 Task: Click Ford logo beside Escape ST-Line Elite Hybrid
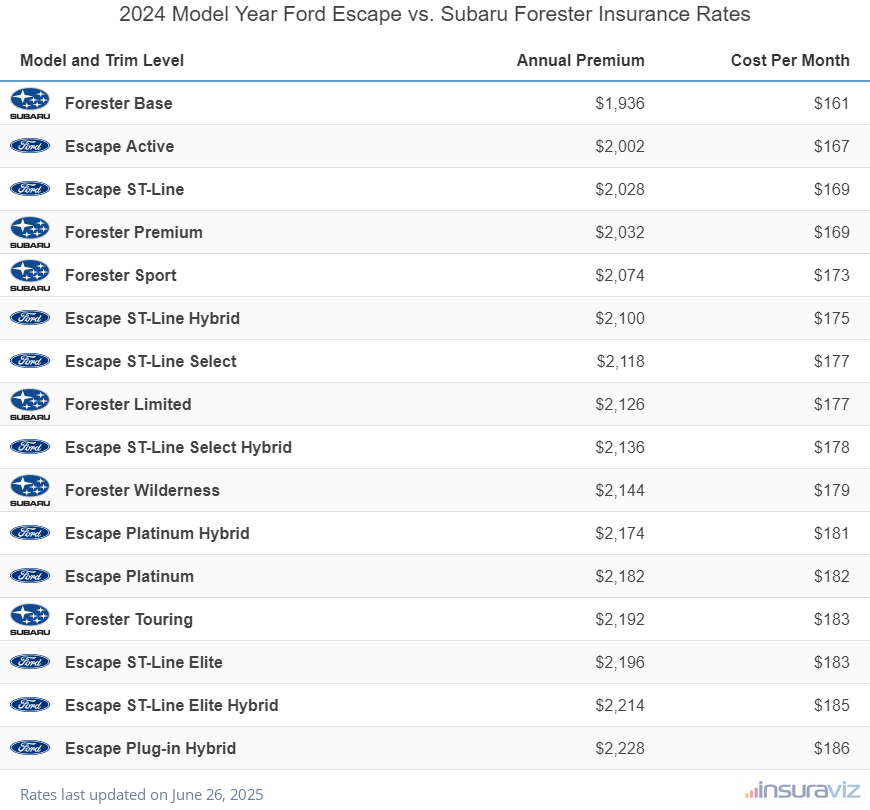coord(30,705)
